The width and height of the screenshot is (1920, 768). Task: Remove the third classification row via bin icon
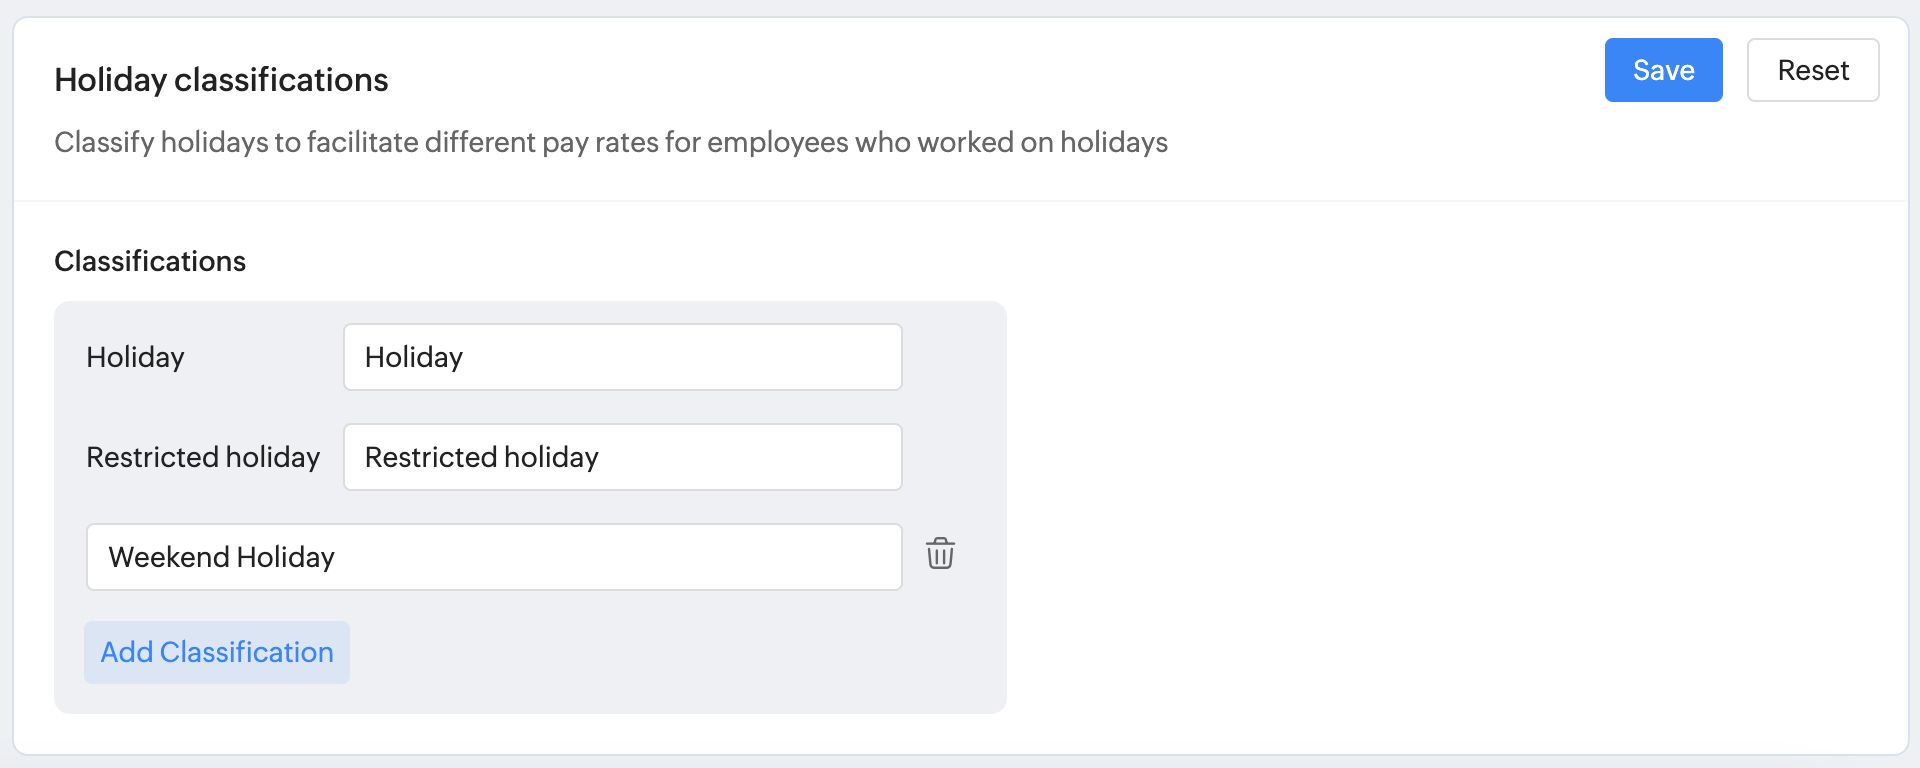pyautogui.click(x=940, y=554)
